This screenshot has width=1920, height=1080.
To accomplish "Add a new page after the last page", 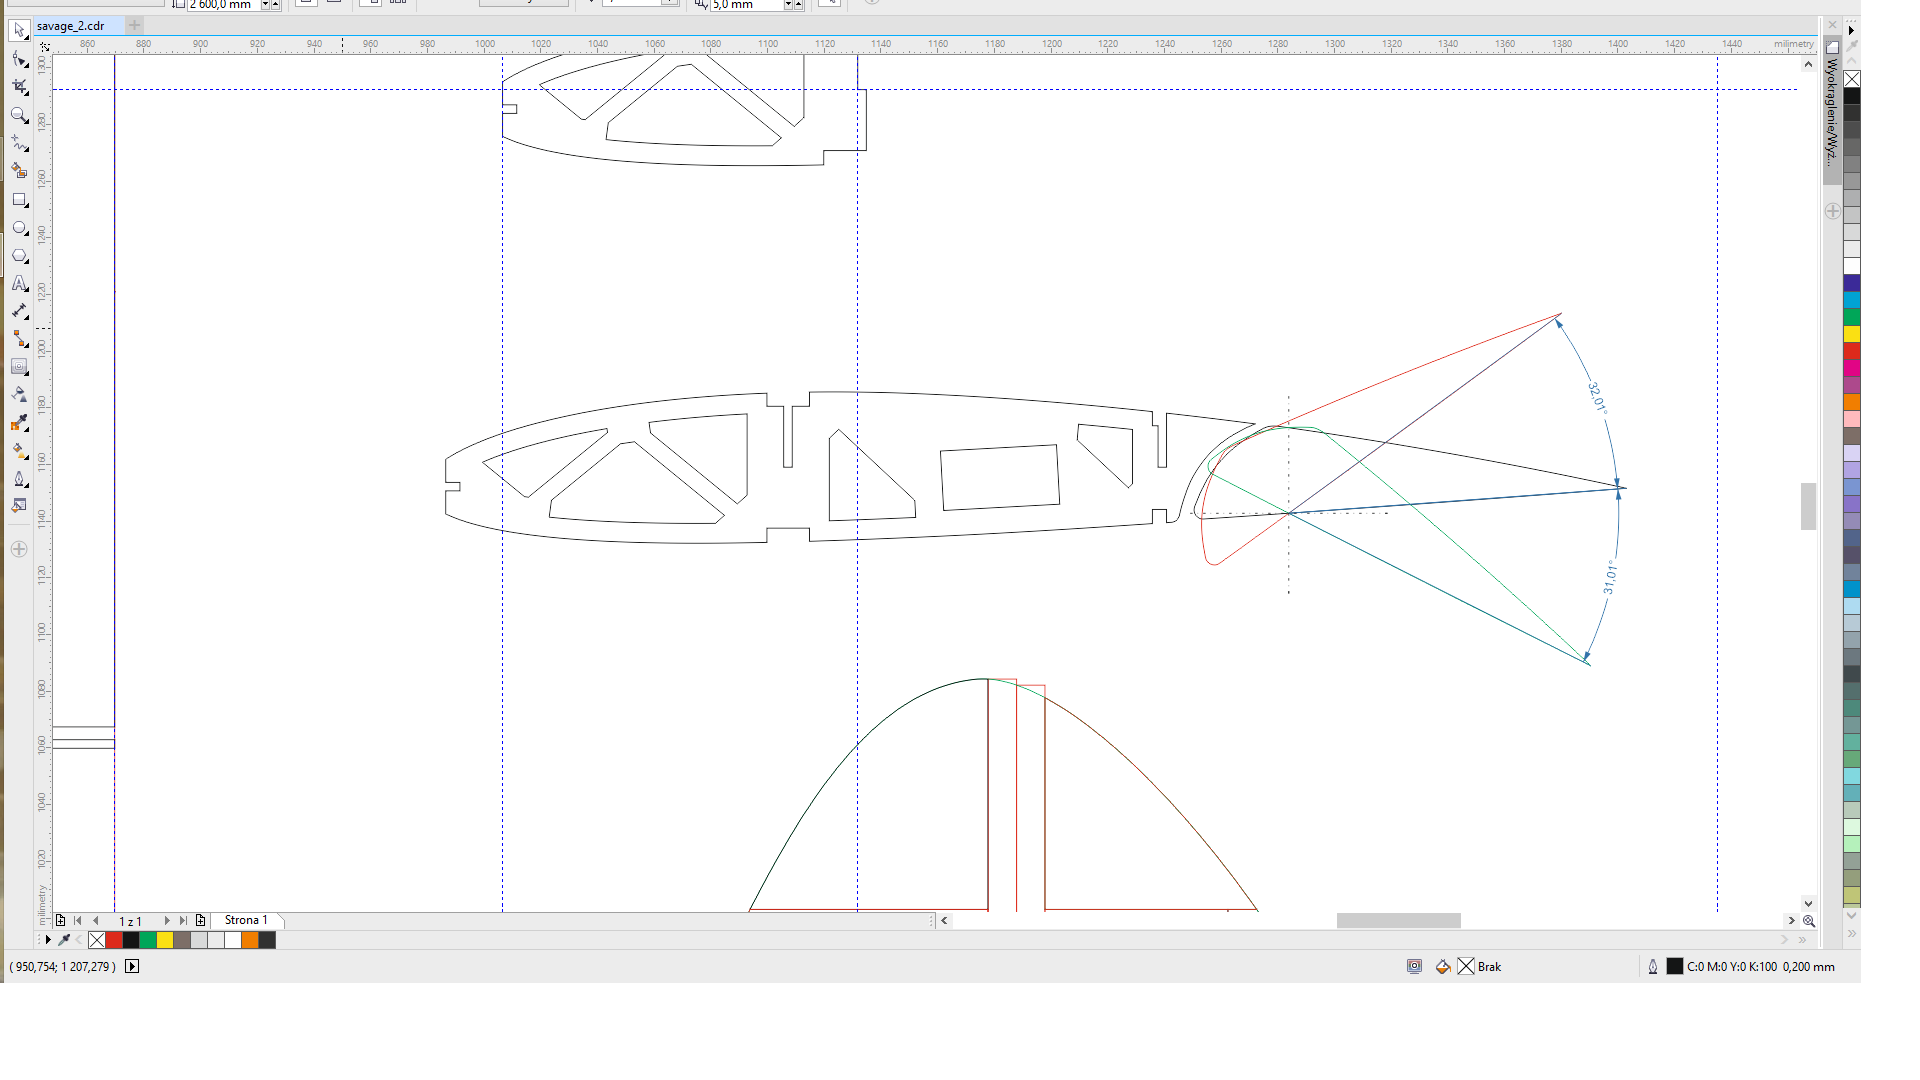I will point(201,920).
